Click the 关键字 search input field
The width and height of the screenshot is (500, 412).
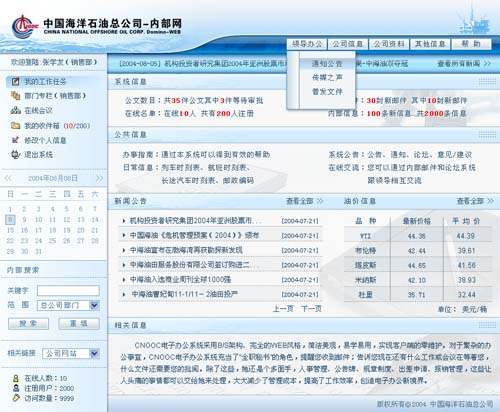(x=68, y=291)
